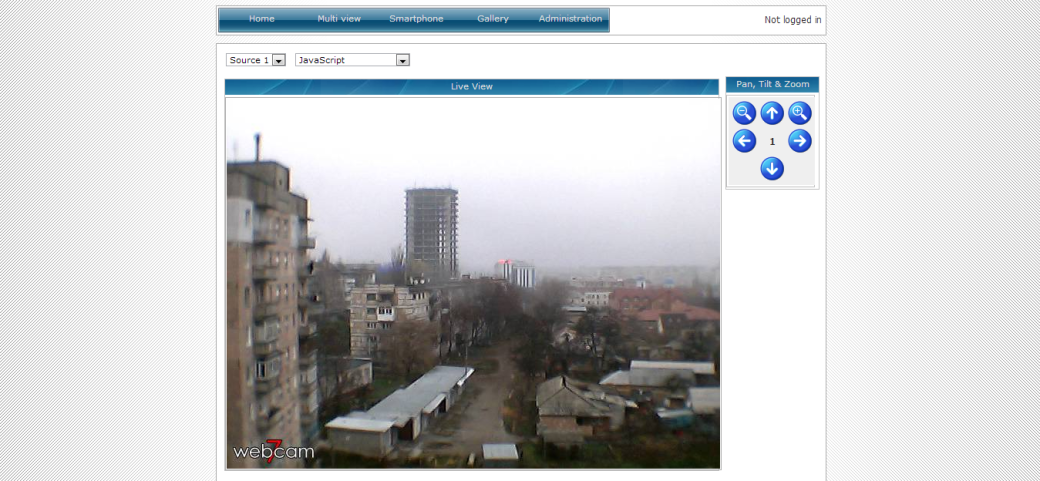
Task: Zoom out the camera with the minus magnifier
Action: 744,113
